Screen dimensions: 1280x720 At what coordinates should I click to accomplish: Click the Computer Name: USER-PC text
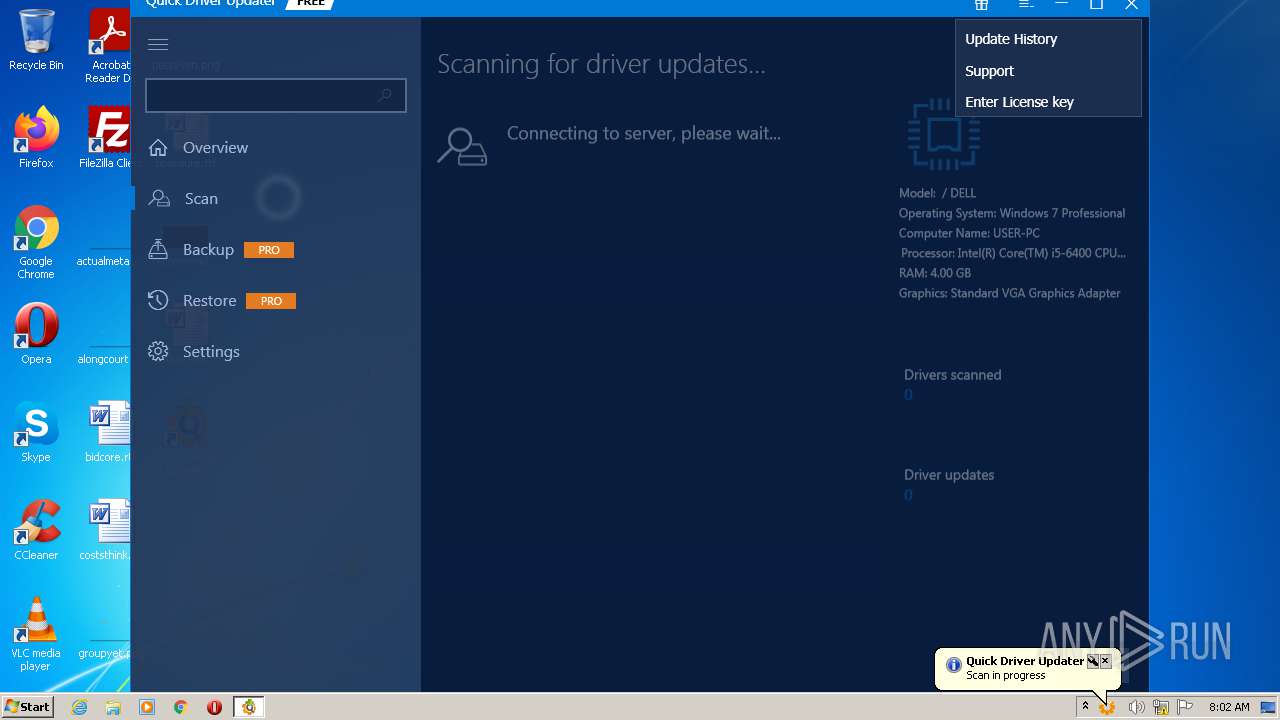coord(969,233)
